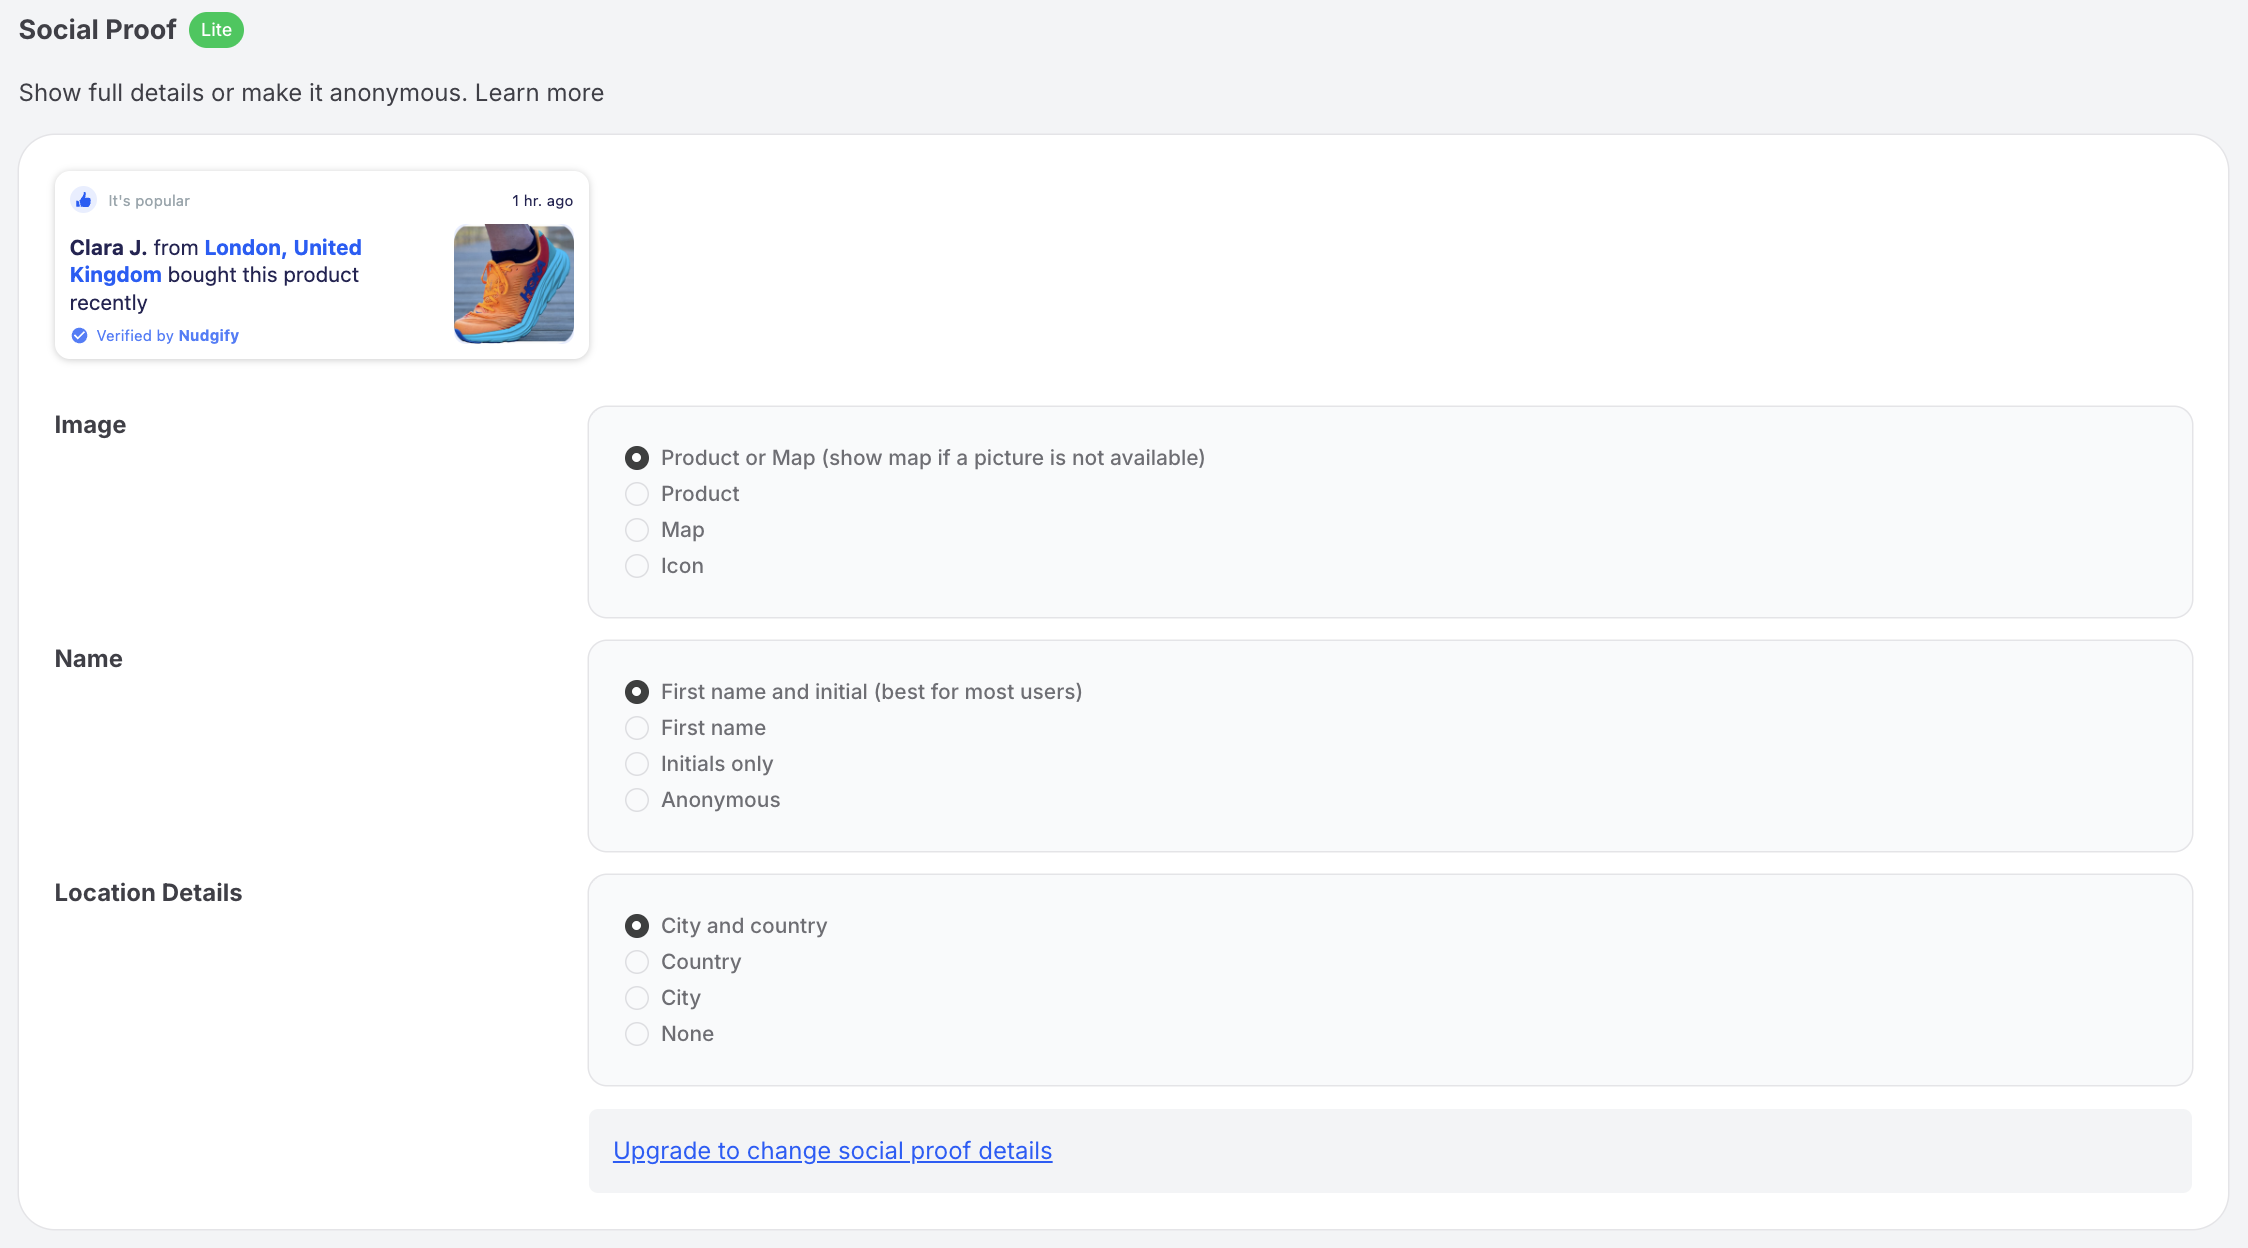2248x1248 pixels.
Task: Choose the Icon image option
Action: [637, 566]
